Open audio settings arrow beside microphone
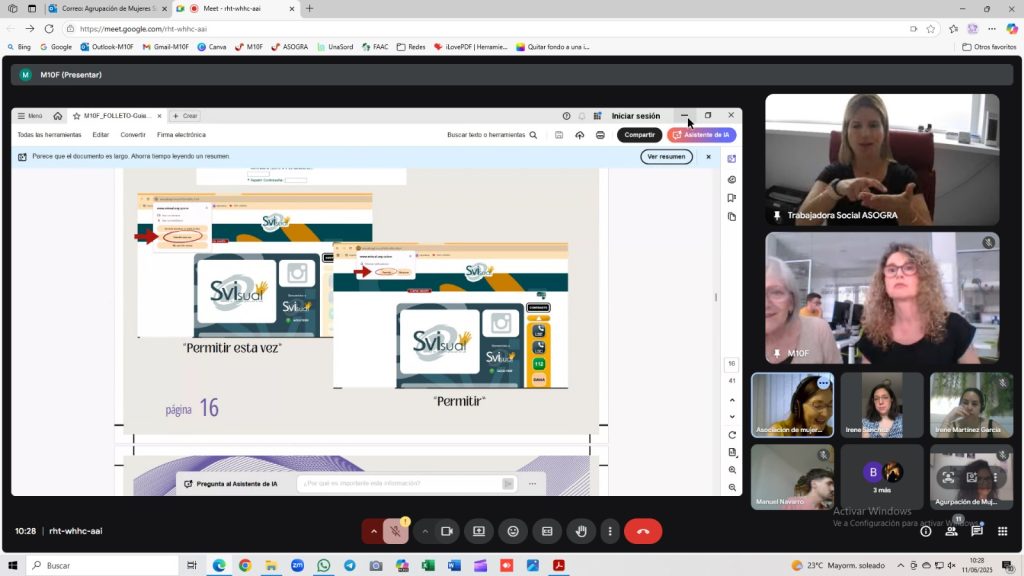Viewport: 1024px width, 576px height. pyautogui.click(x=374, y=532)
